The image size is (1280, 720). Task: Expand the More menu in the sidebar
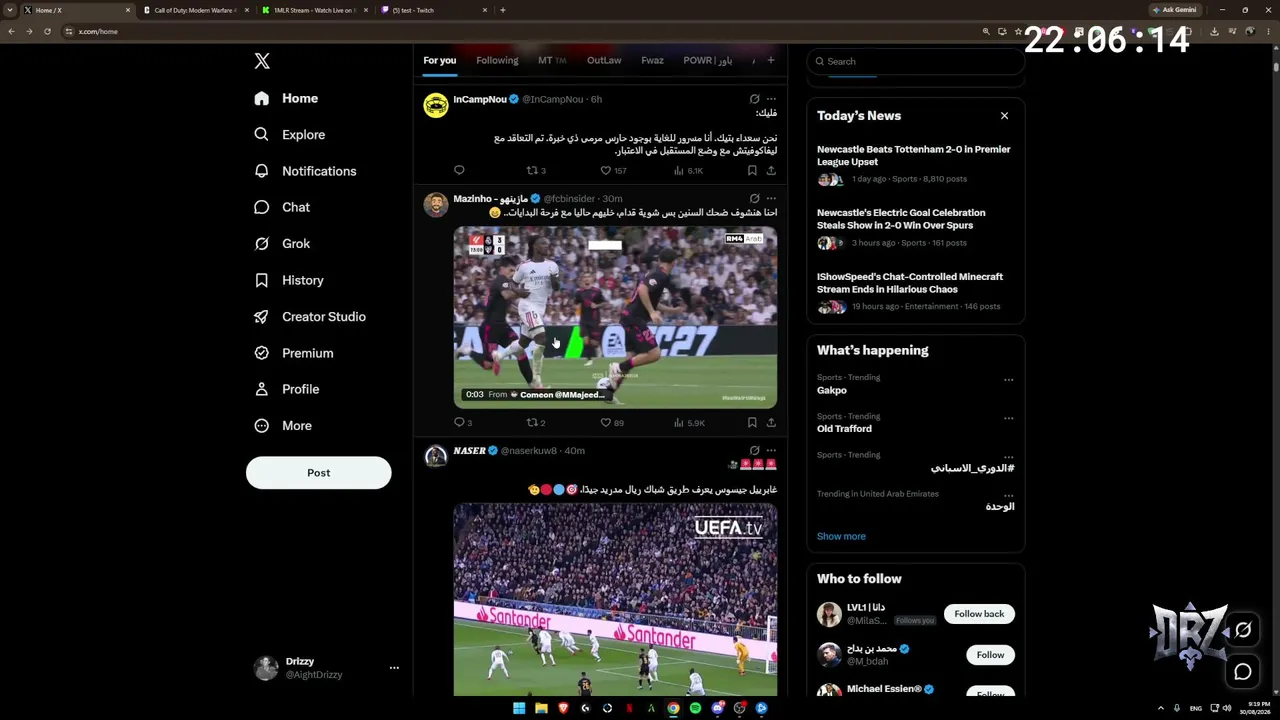tap(283, 426)
